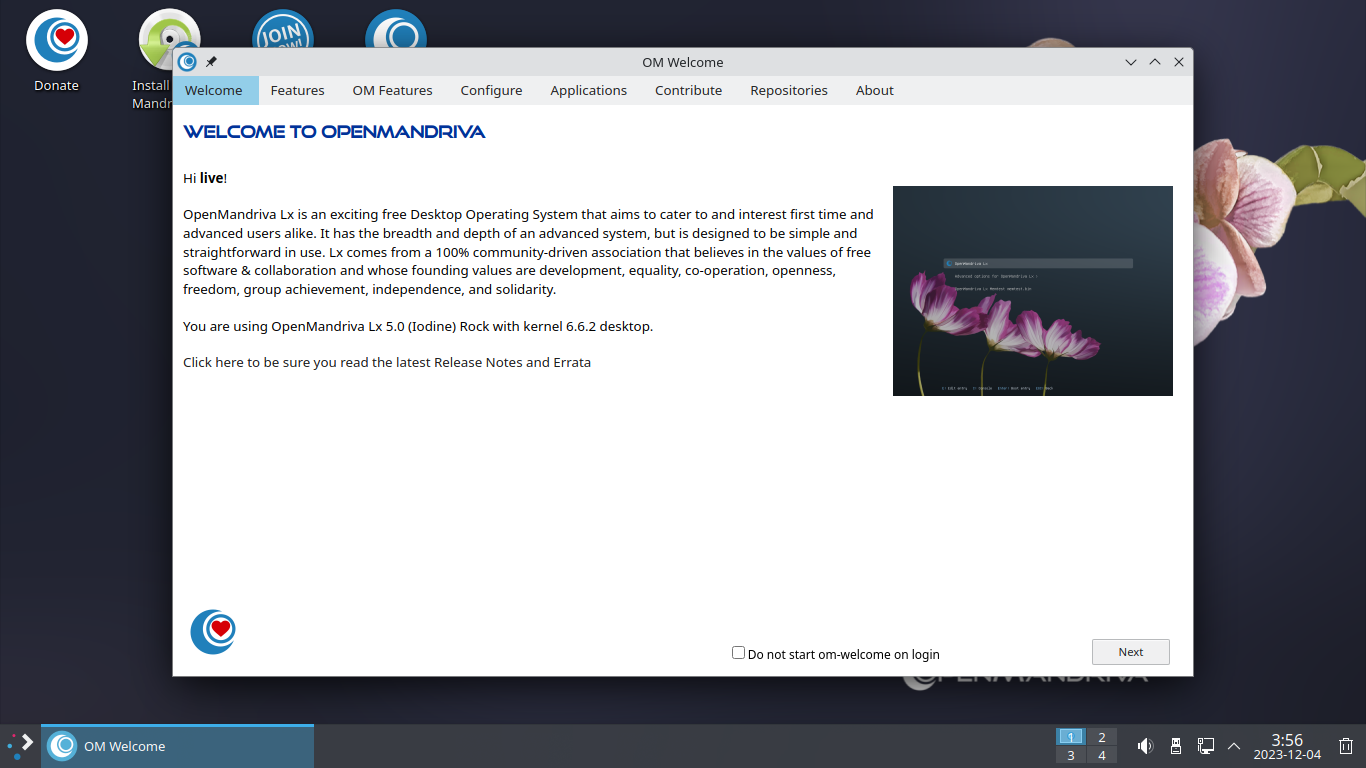Viewport: 1366px width, 768px height.
Task: Open the application launcher in the taskbar
Action: [x=20, y=746]
